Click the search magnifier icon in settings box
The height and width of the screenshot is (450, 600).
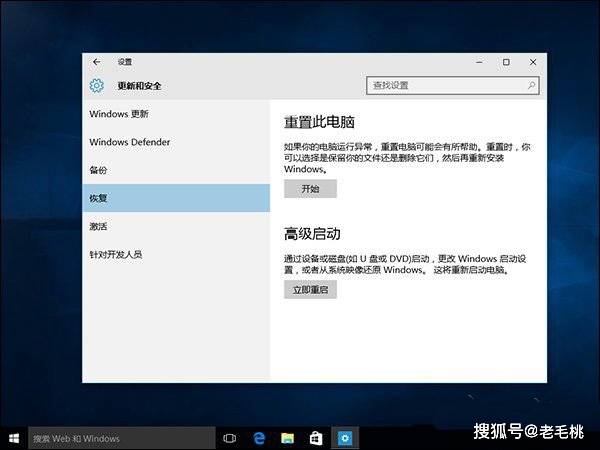(x=532, y=86)
